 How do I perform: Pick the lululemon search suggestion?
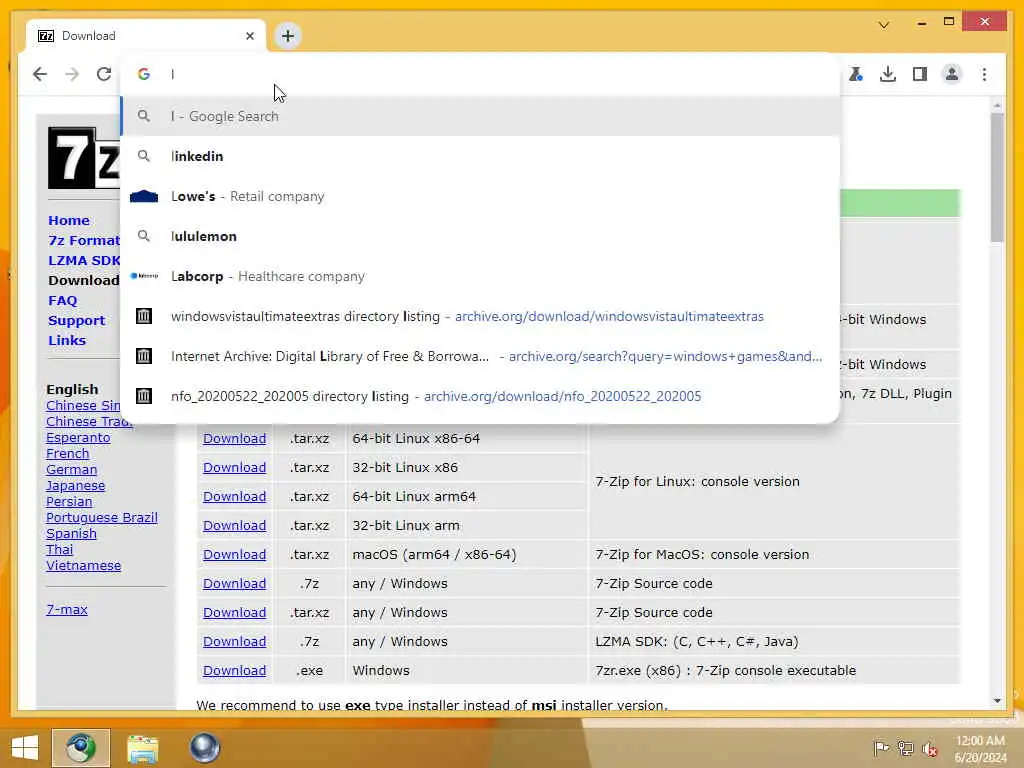(x=481, y=236)
